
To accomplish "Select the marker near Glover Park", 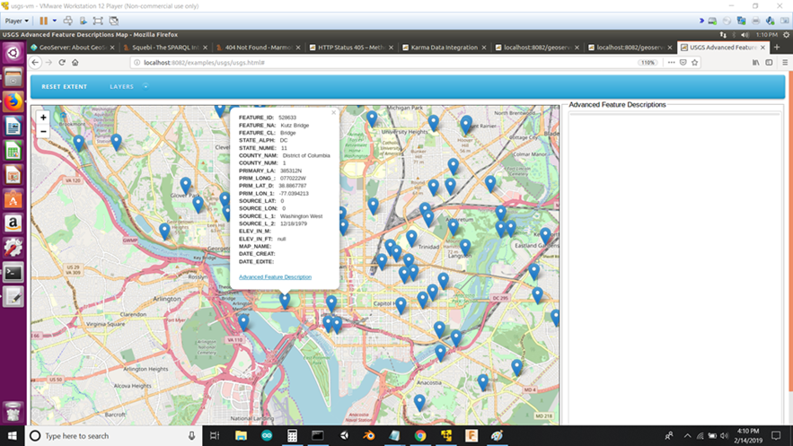I will [x=186, y=186].
